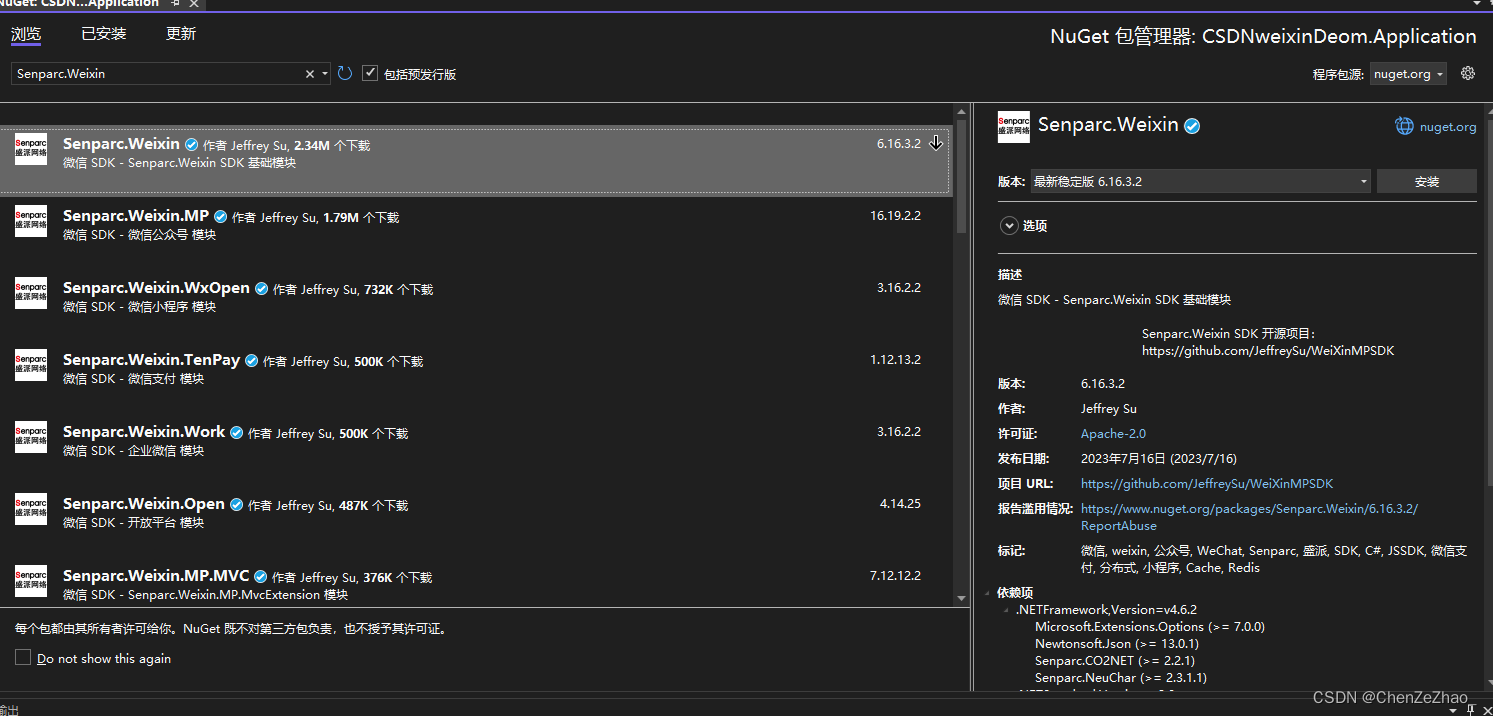Clear the search box with the X icon

coord(310,74)
